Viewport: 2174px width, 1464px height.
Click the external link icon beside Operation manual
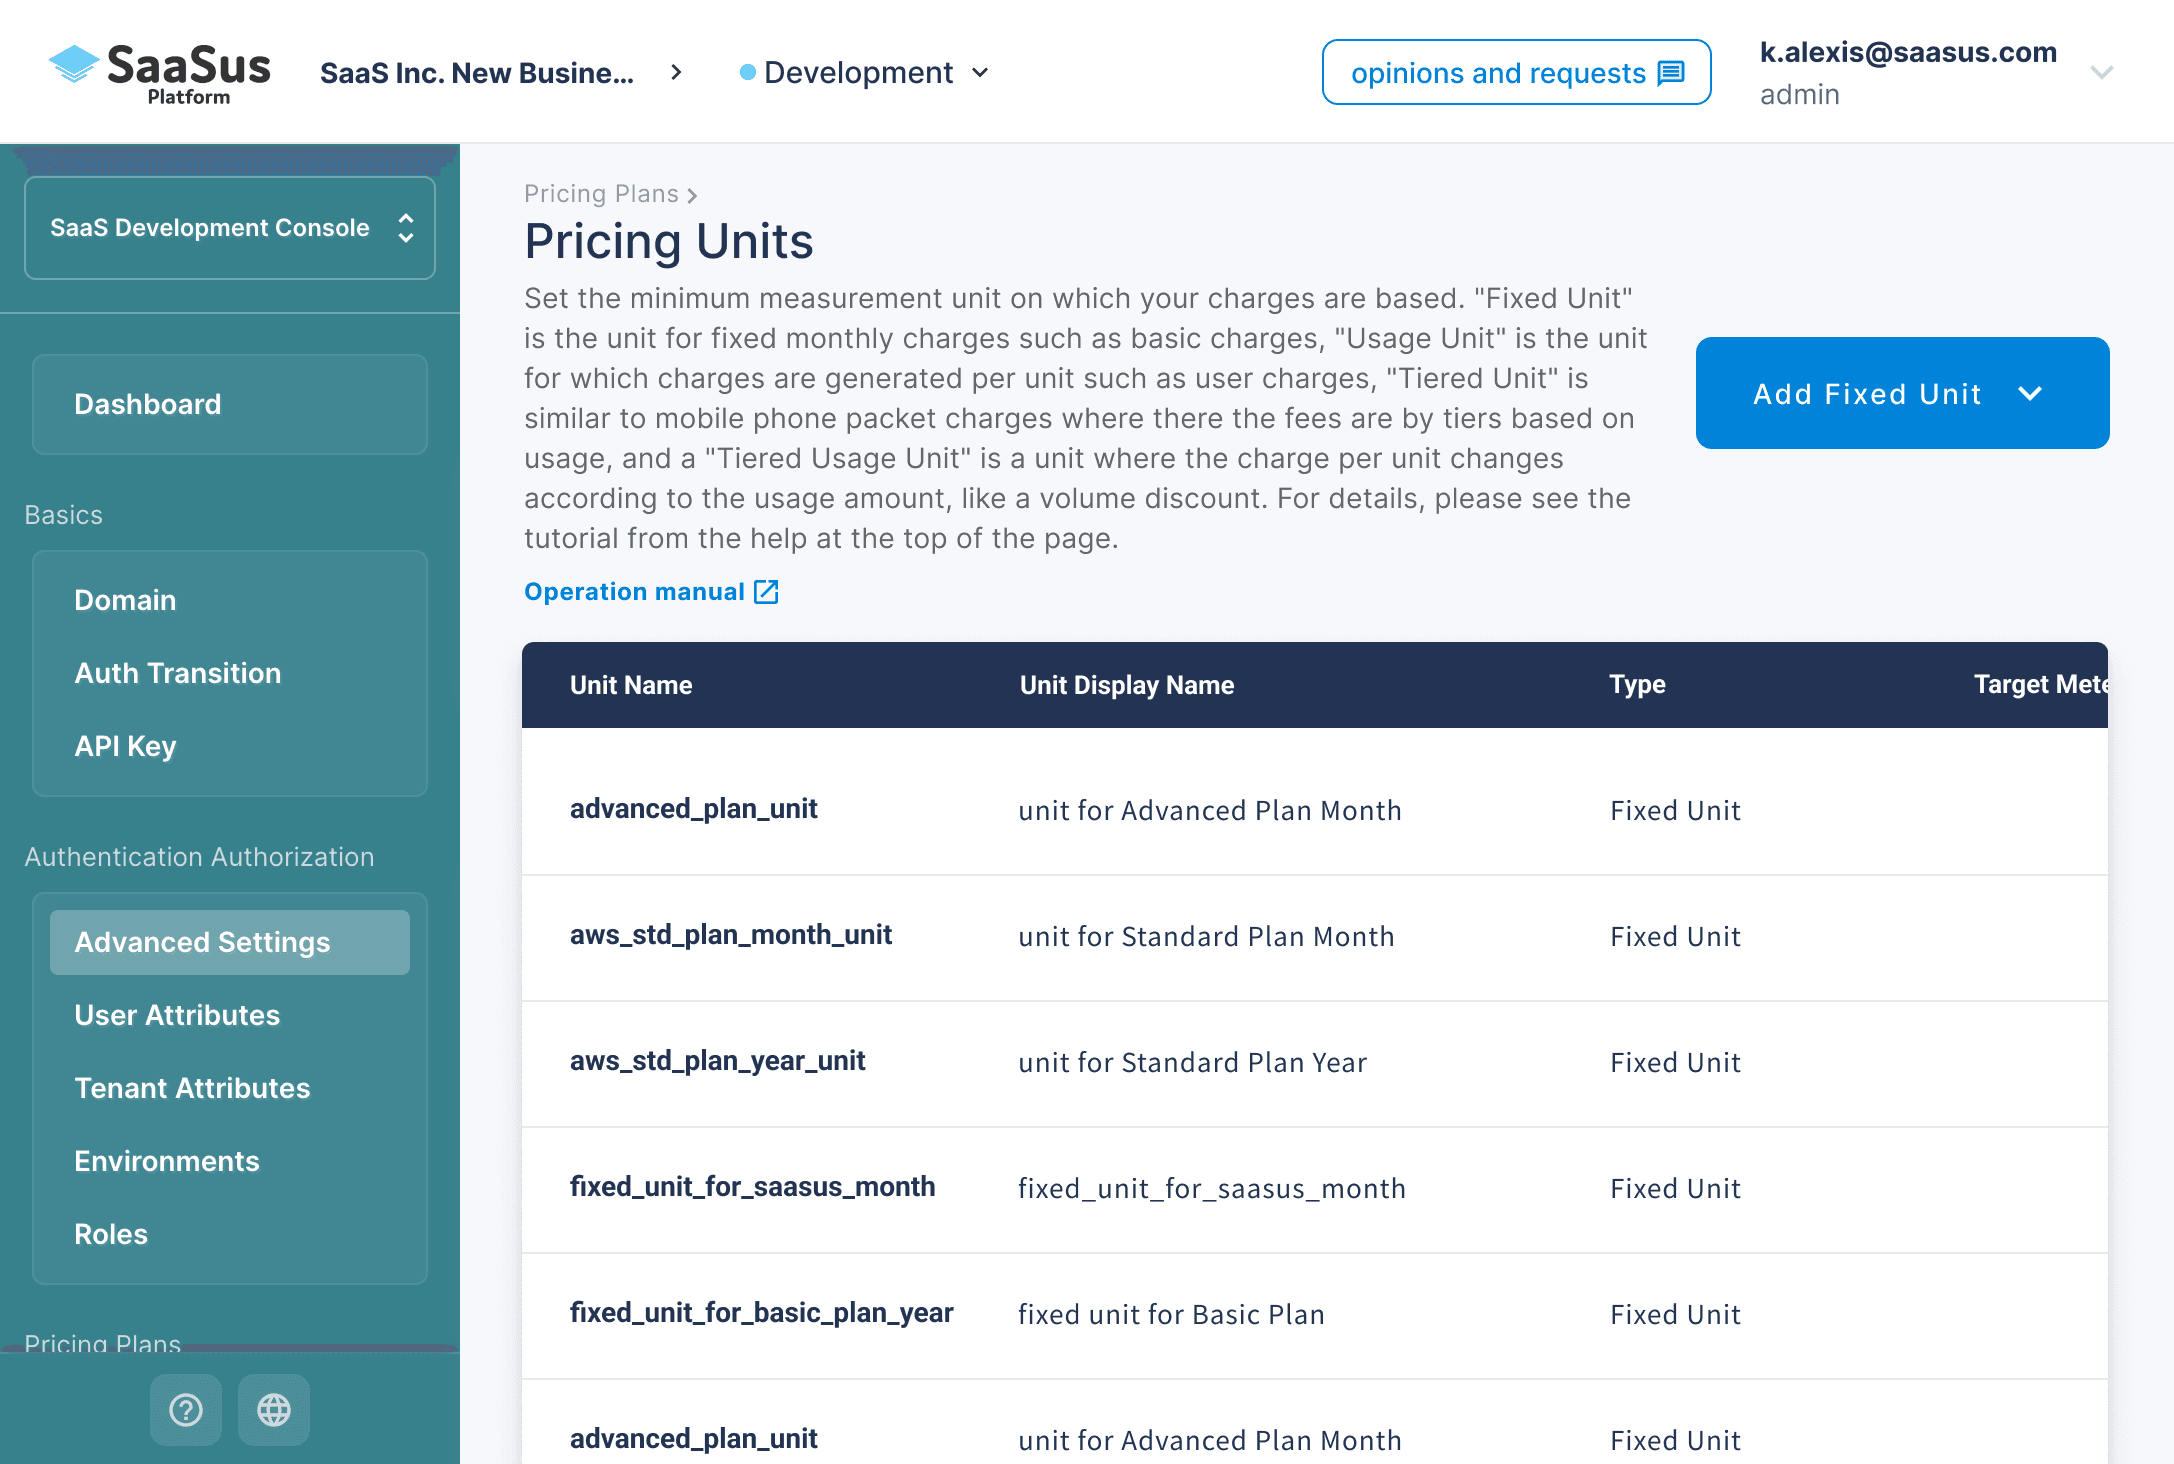[766, 592]
